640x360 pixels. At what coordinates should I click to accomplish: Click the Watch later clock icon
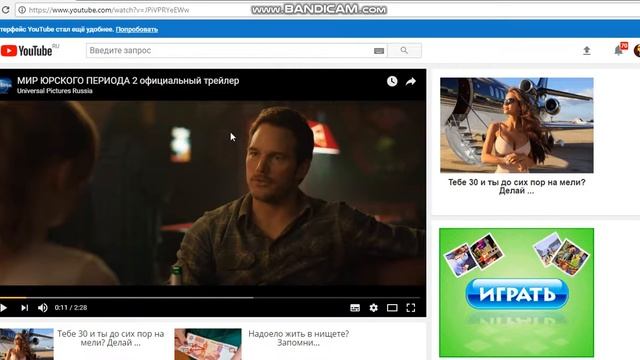click(392, 81)
